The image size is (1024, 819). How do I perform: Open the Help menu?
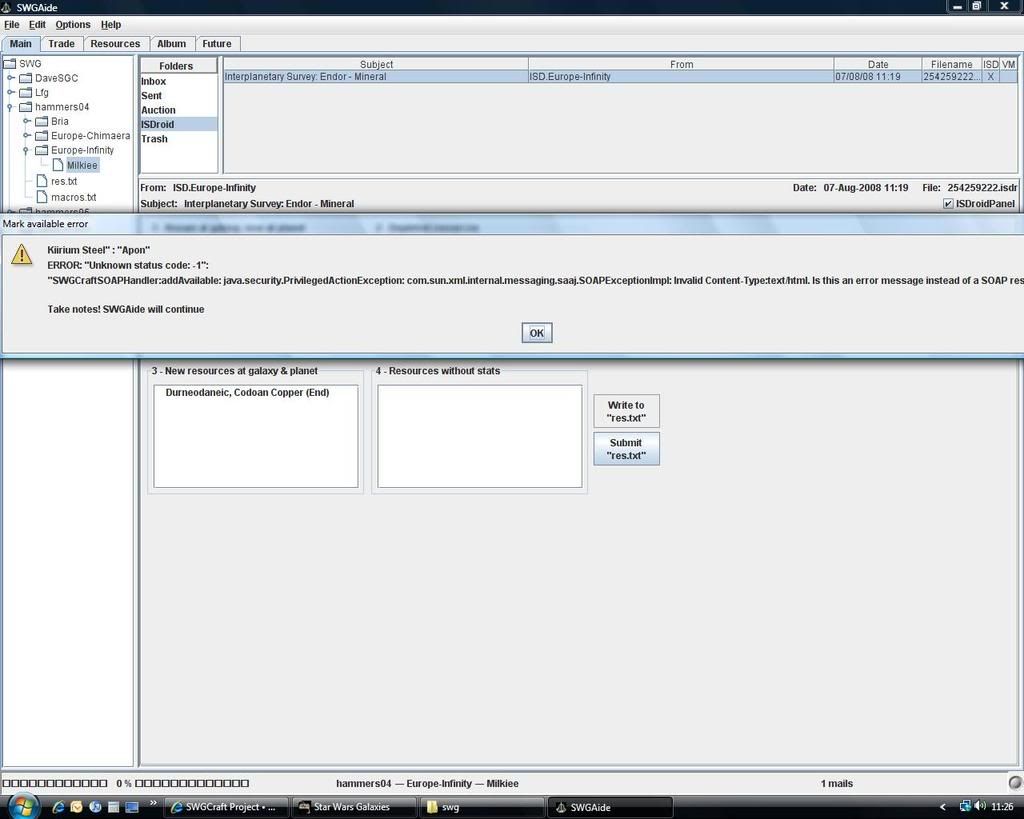point(111,24)
